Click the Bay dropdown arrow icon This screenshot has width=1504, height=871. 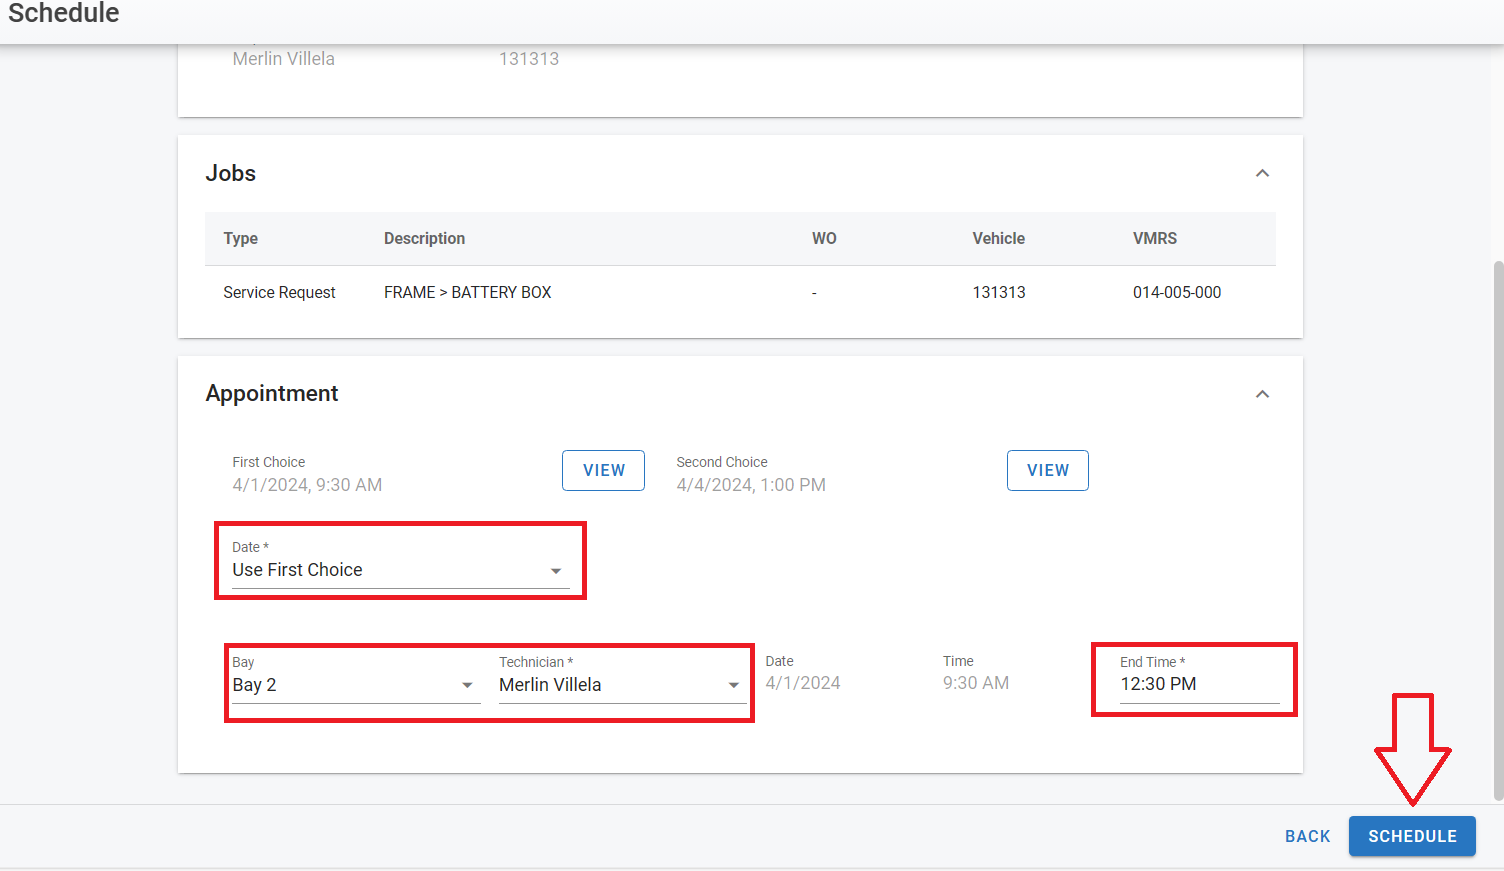(x=467, y=686)
